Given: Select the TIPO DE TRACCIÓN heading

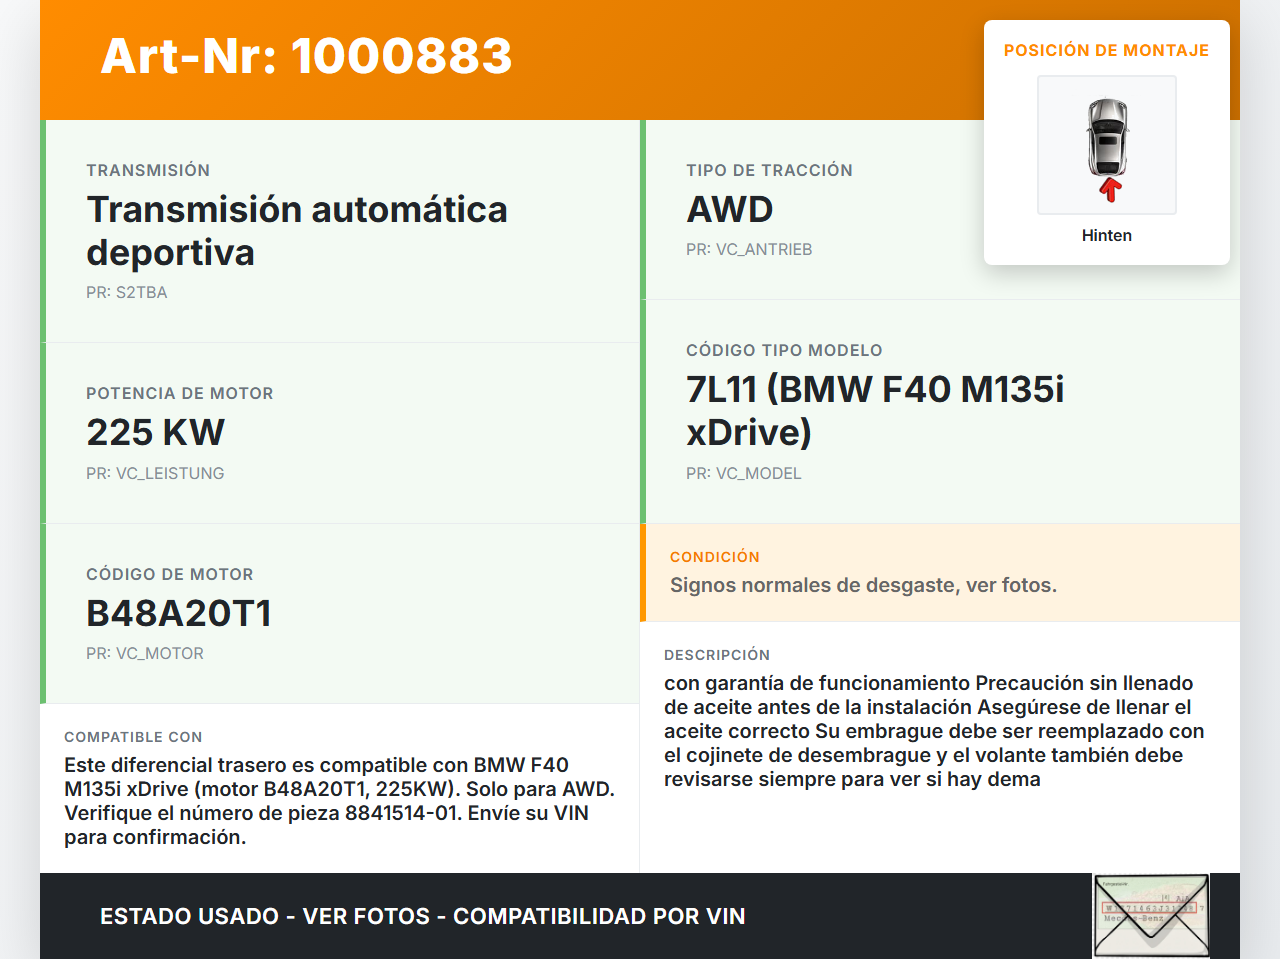Looking at the screenshot, I should point(769,170).
